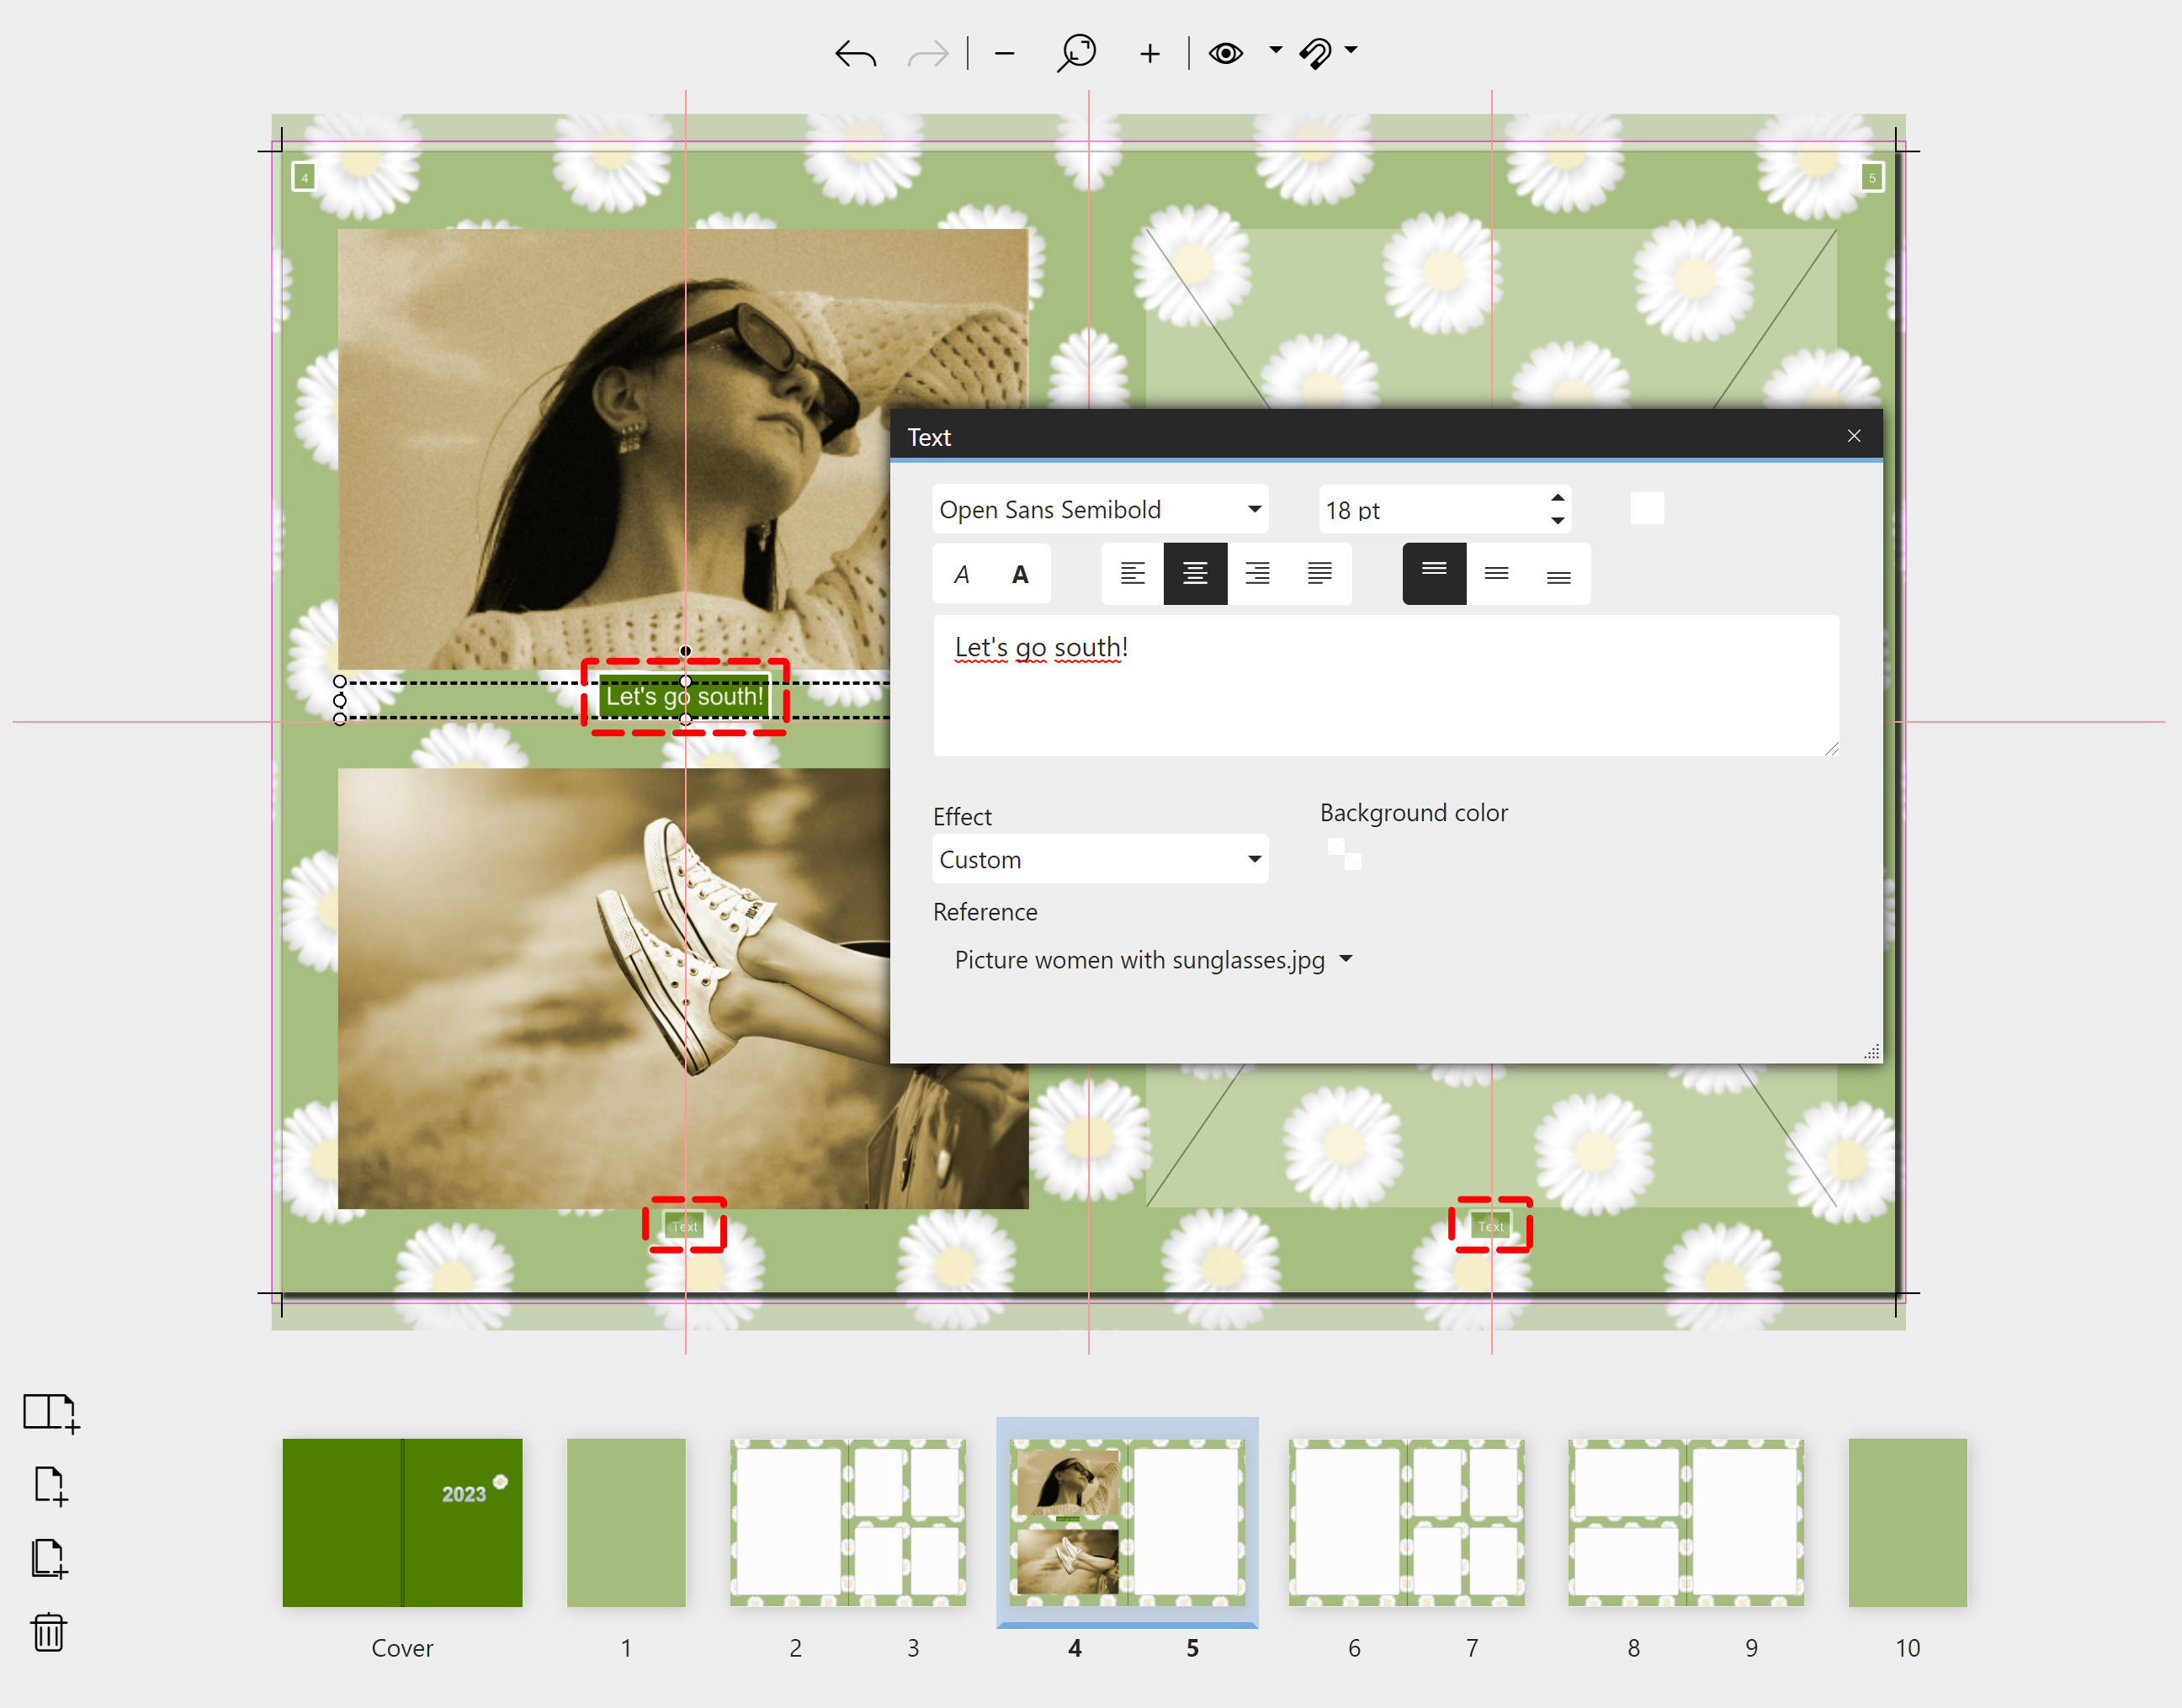Viewport: 2182px width, 1708px height.
Task: Toggle italic text style
Action: [962, 574]
